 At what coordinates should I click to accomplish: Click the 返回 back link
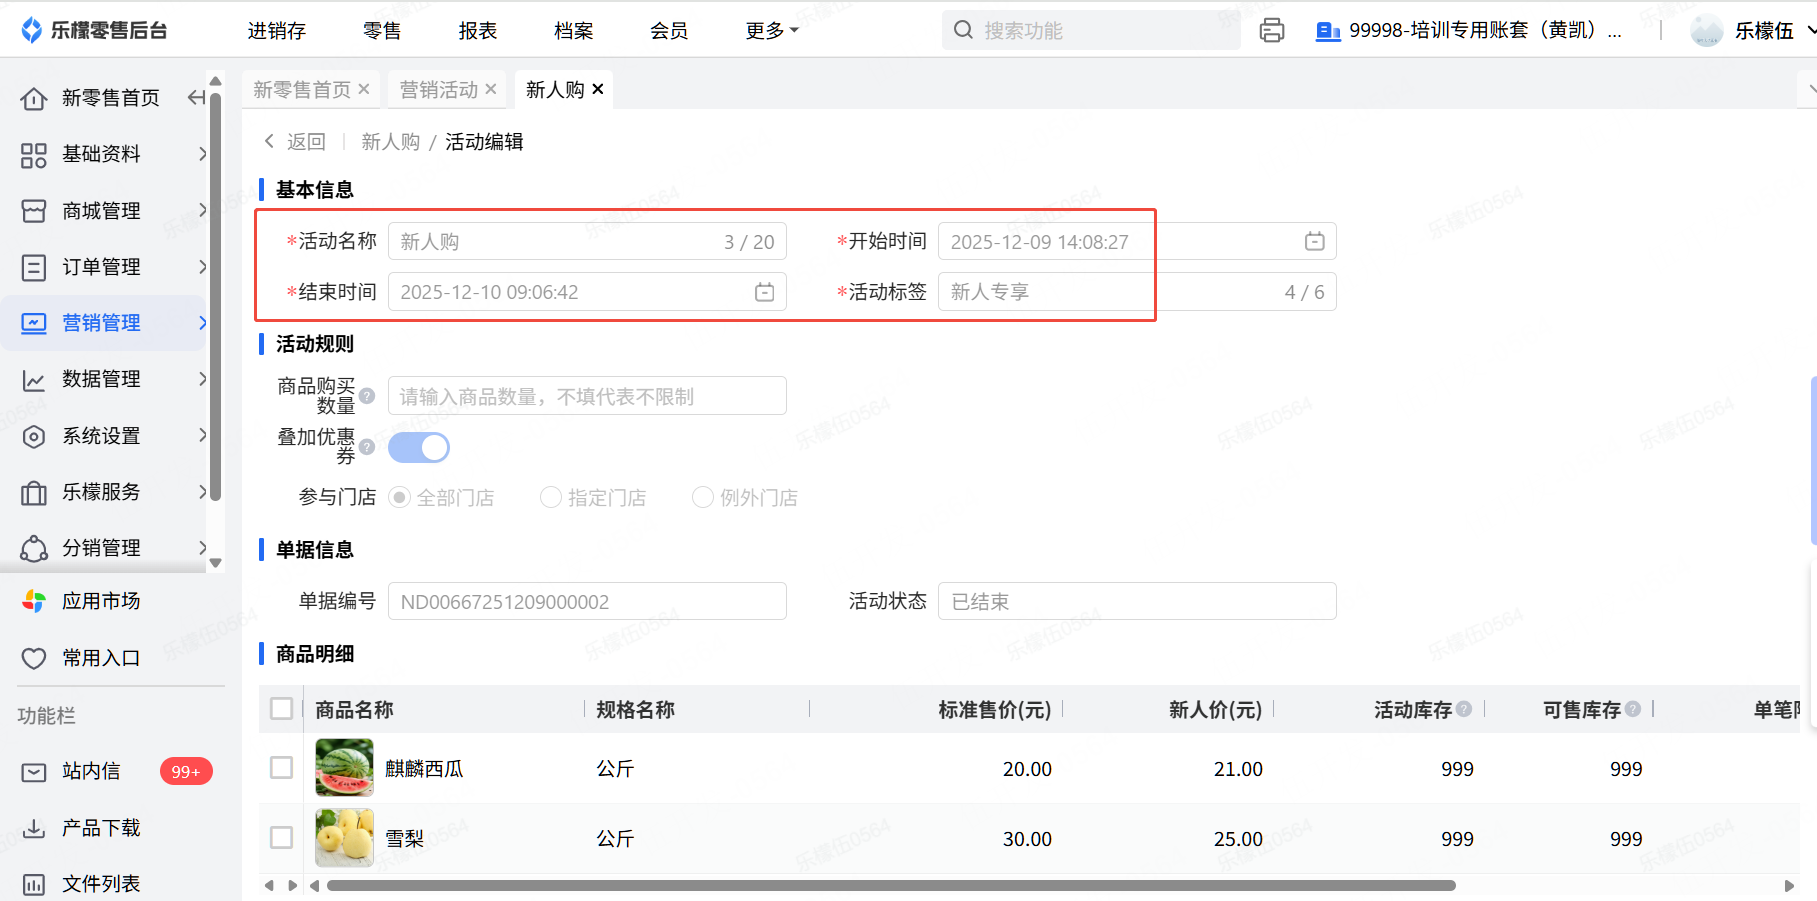(295, 142)
